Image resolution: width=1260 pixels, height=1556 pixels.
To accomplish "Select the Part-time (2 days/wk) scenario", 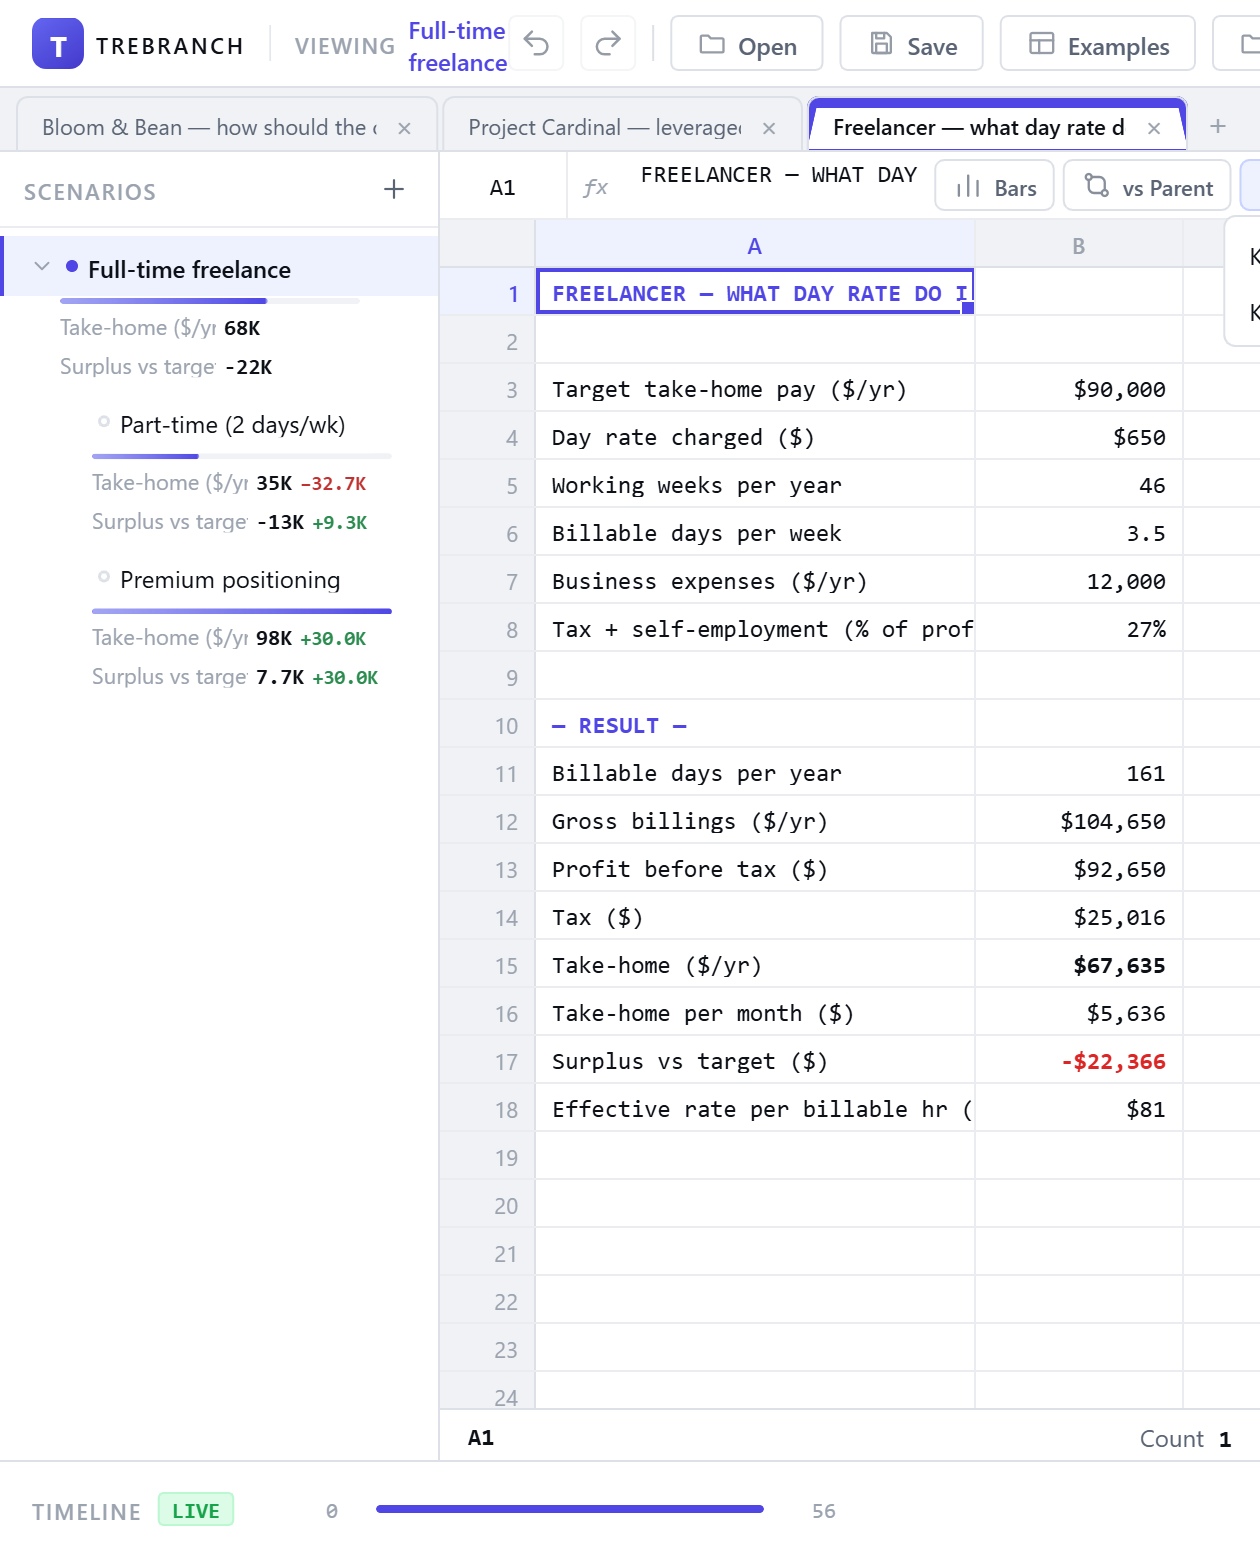I will click(x=232, y=425).
